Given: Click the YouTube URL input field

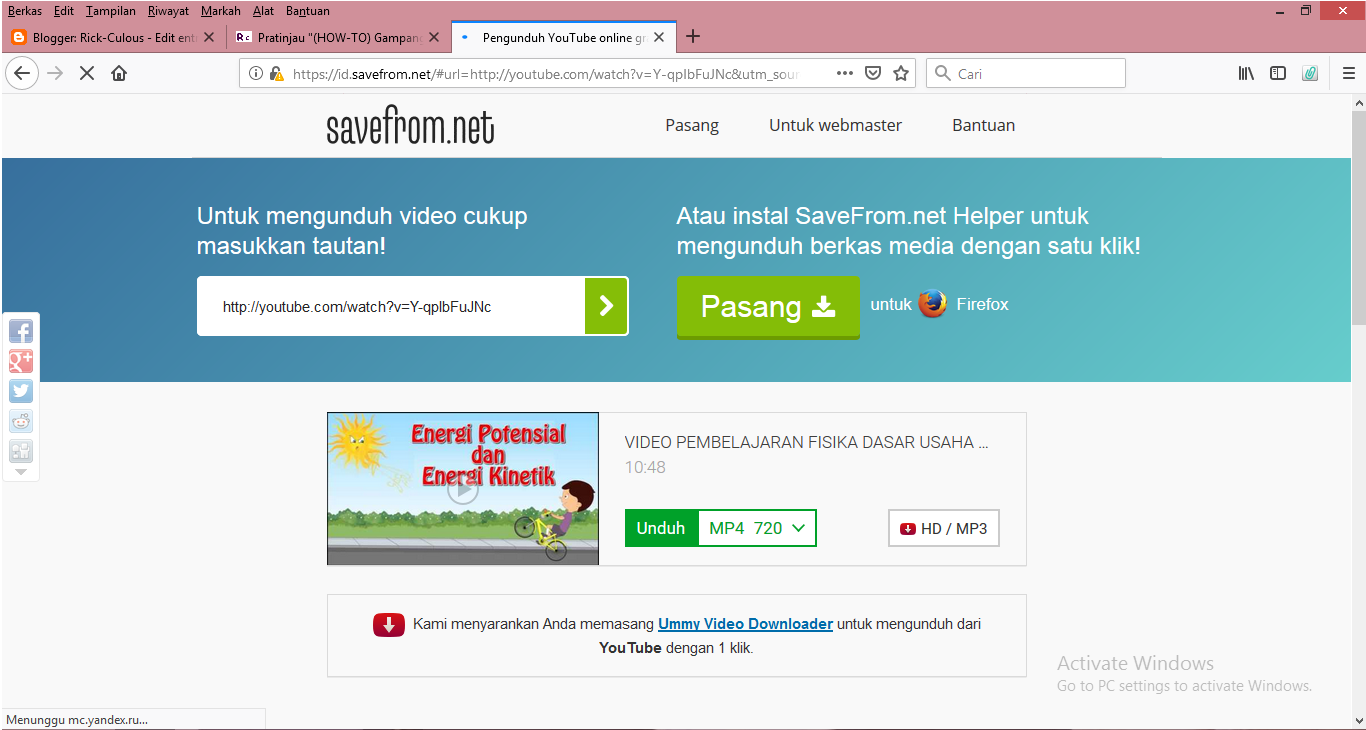Looking at the screenshot, I should (x=391, y=306).
